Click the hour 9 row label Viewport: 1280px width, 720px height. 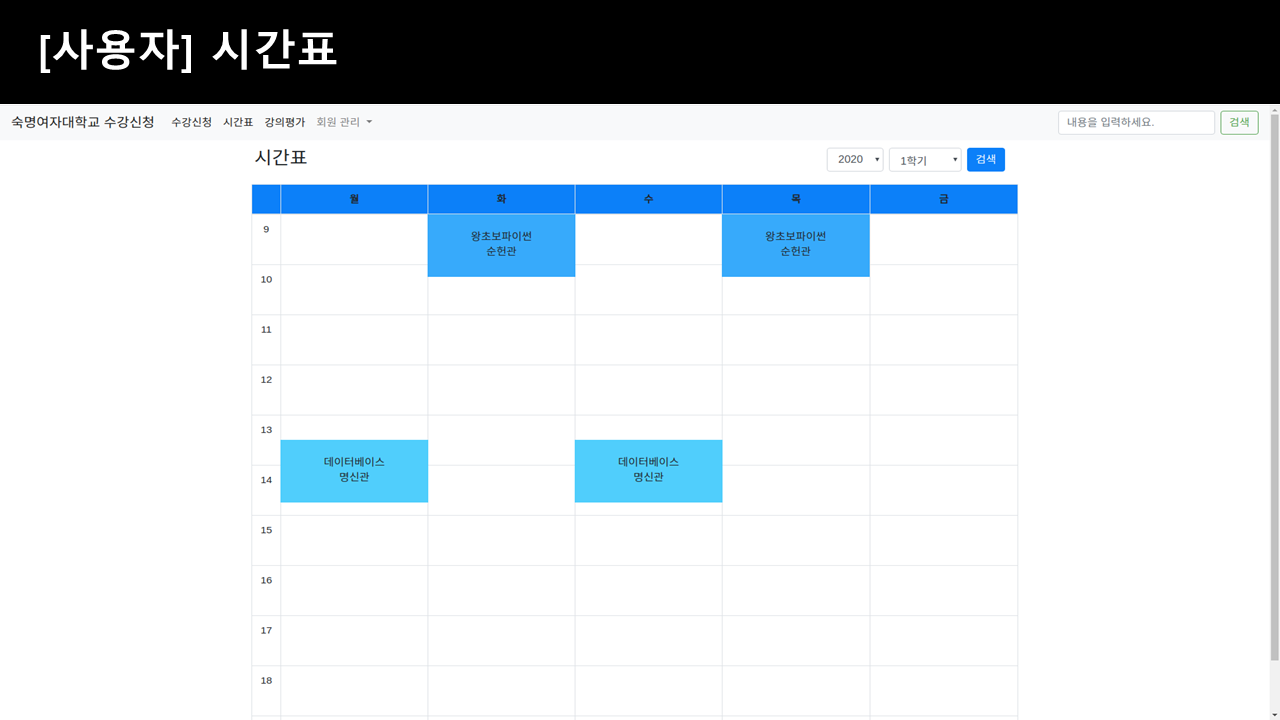tap(266, 229)
